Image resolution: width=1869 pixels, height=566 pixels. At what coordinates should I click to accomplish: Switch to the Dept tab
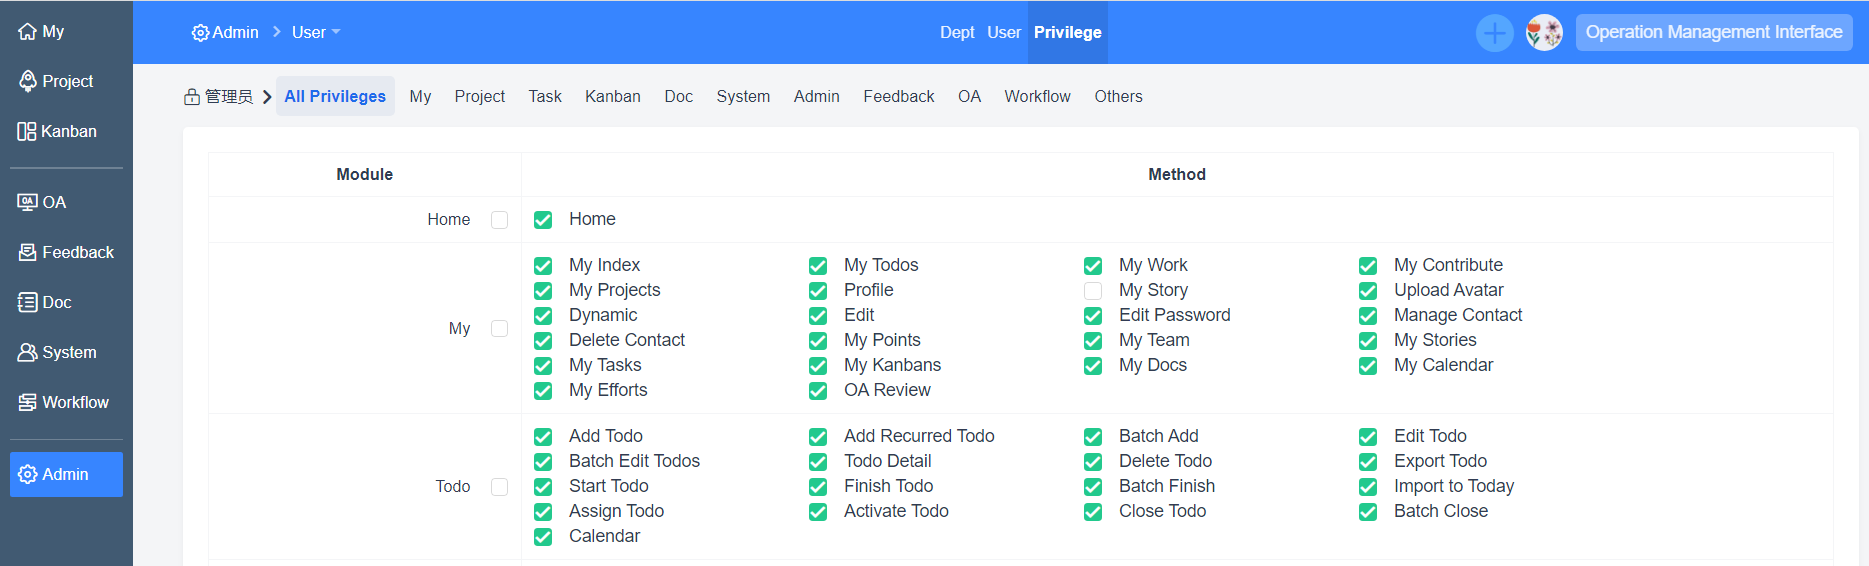coord(956,33)
